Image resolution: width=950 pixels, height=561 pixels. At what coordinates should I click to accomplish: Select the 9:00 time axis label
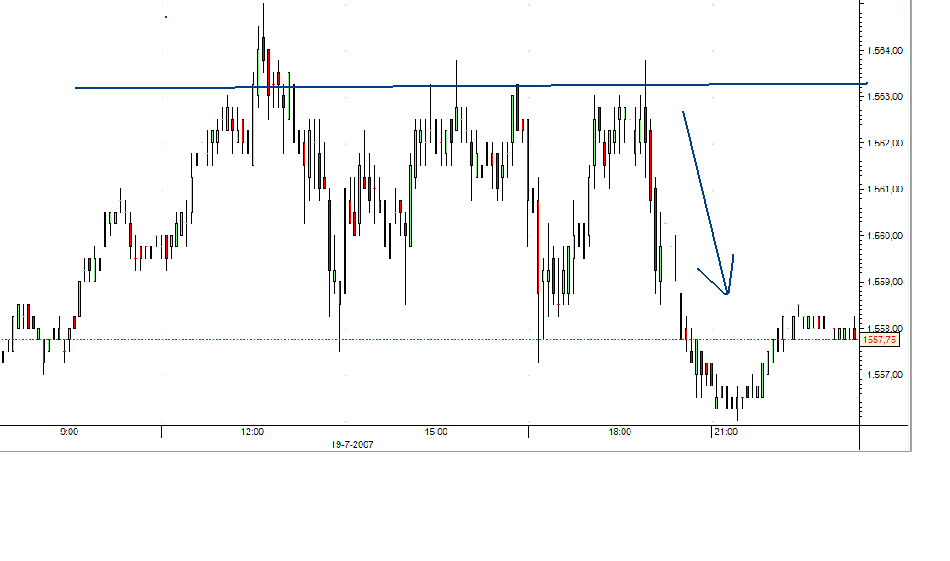coord(69,432)
